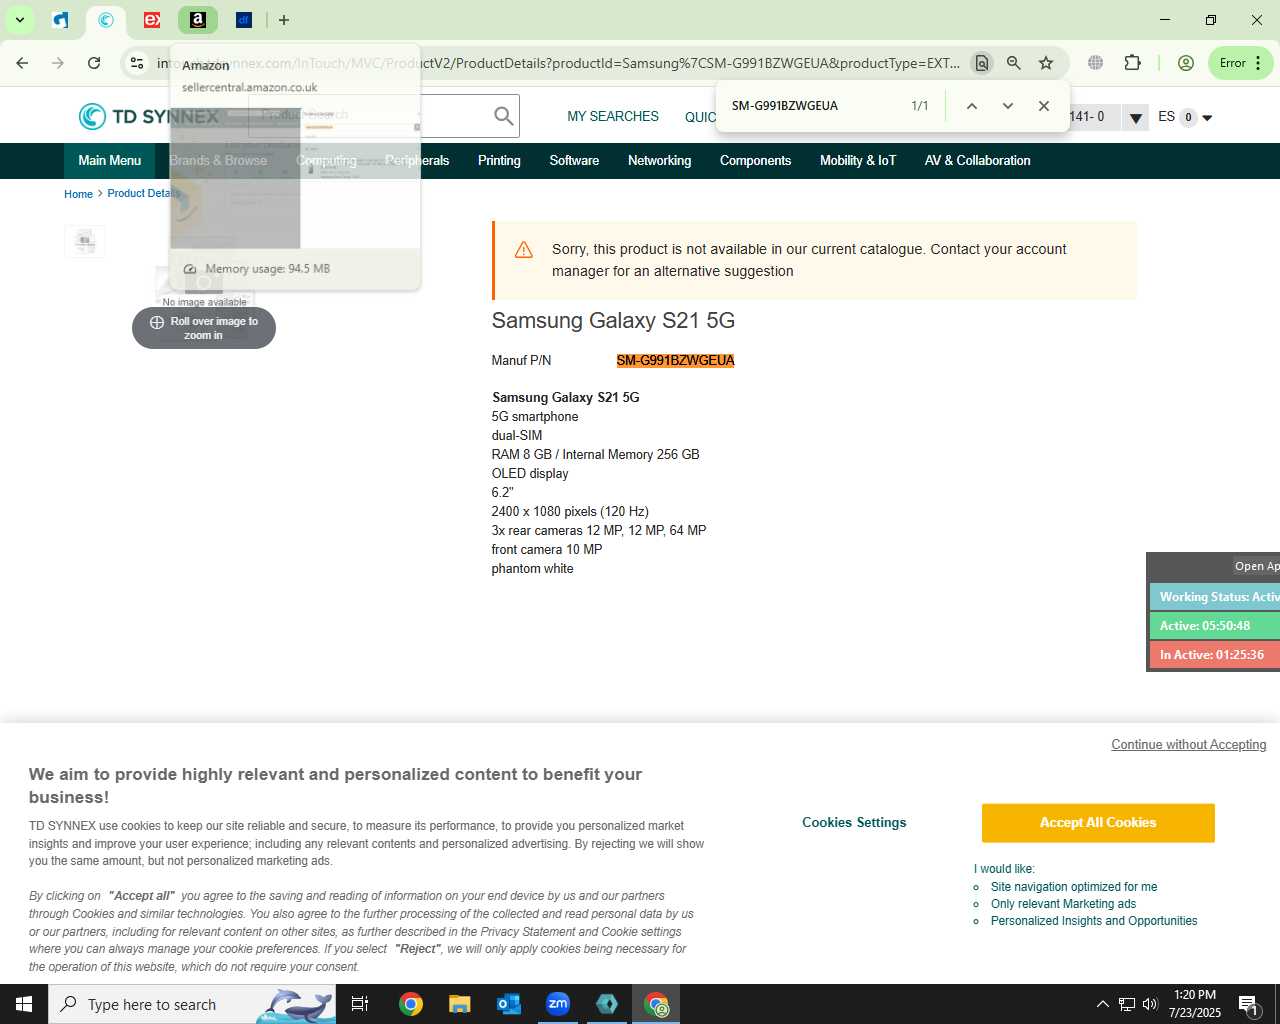Image resolution: width=1280 pixels, height=1024 pixels.
Task: Select the small product thumbnail
Action: [x=85, y=241]
